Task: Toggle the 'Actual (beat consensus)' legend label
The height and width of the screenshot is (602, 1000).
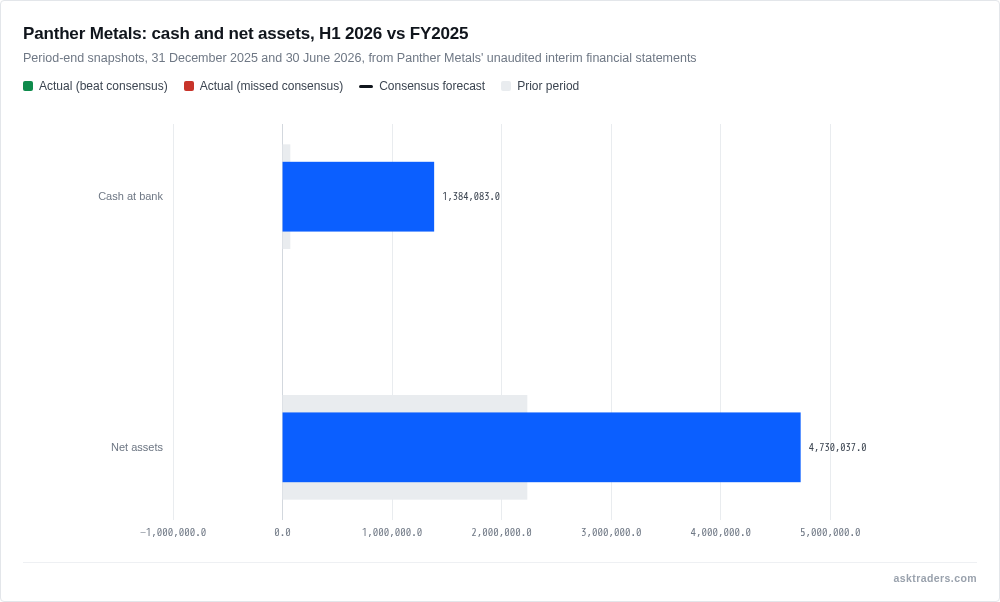Action: point(103,86)
